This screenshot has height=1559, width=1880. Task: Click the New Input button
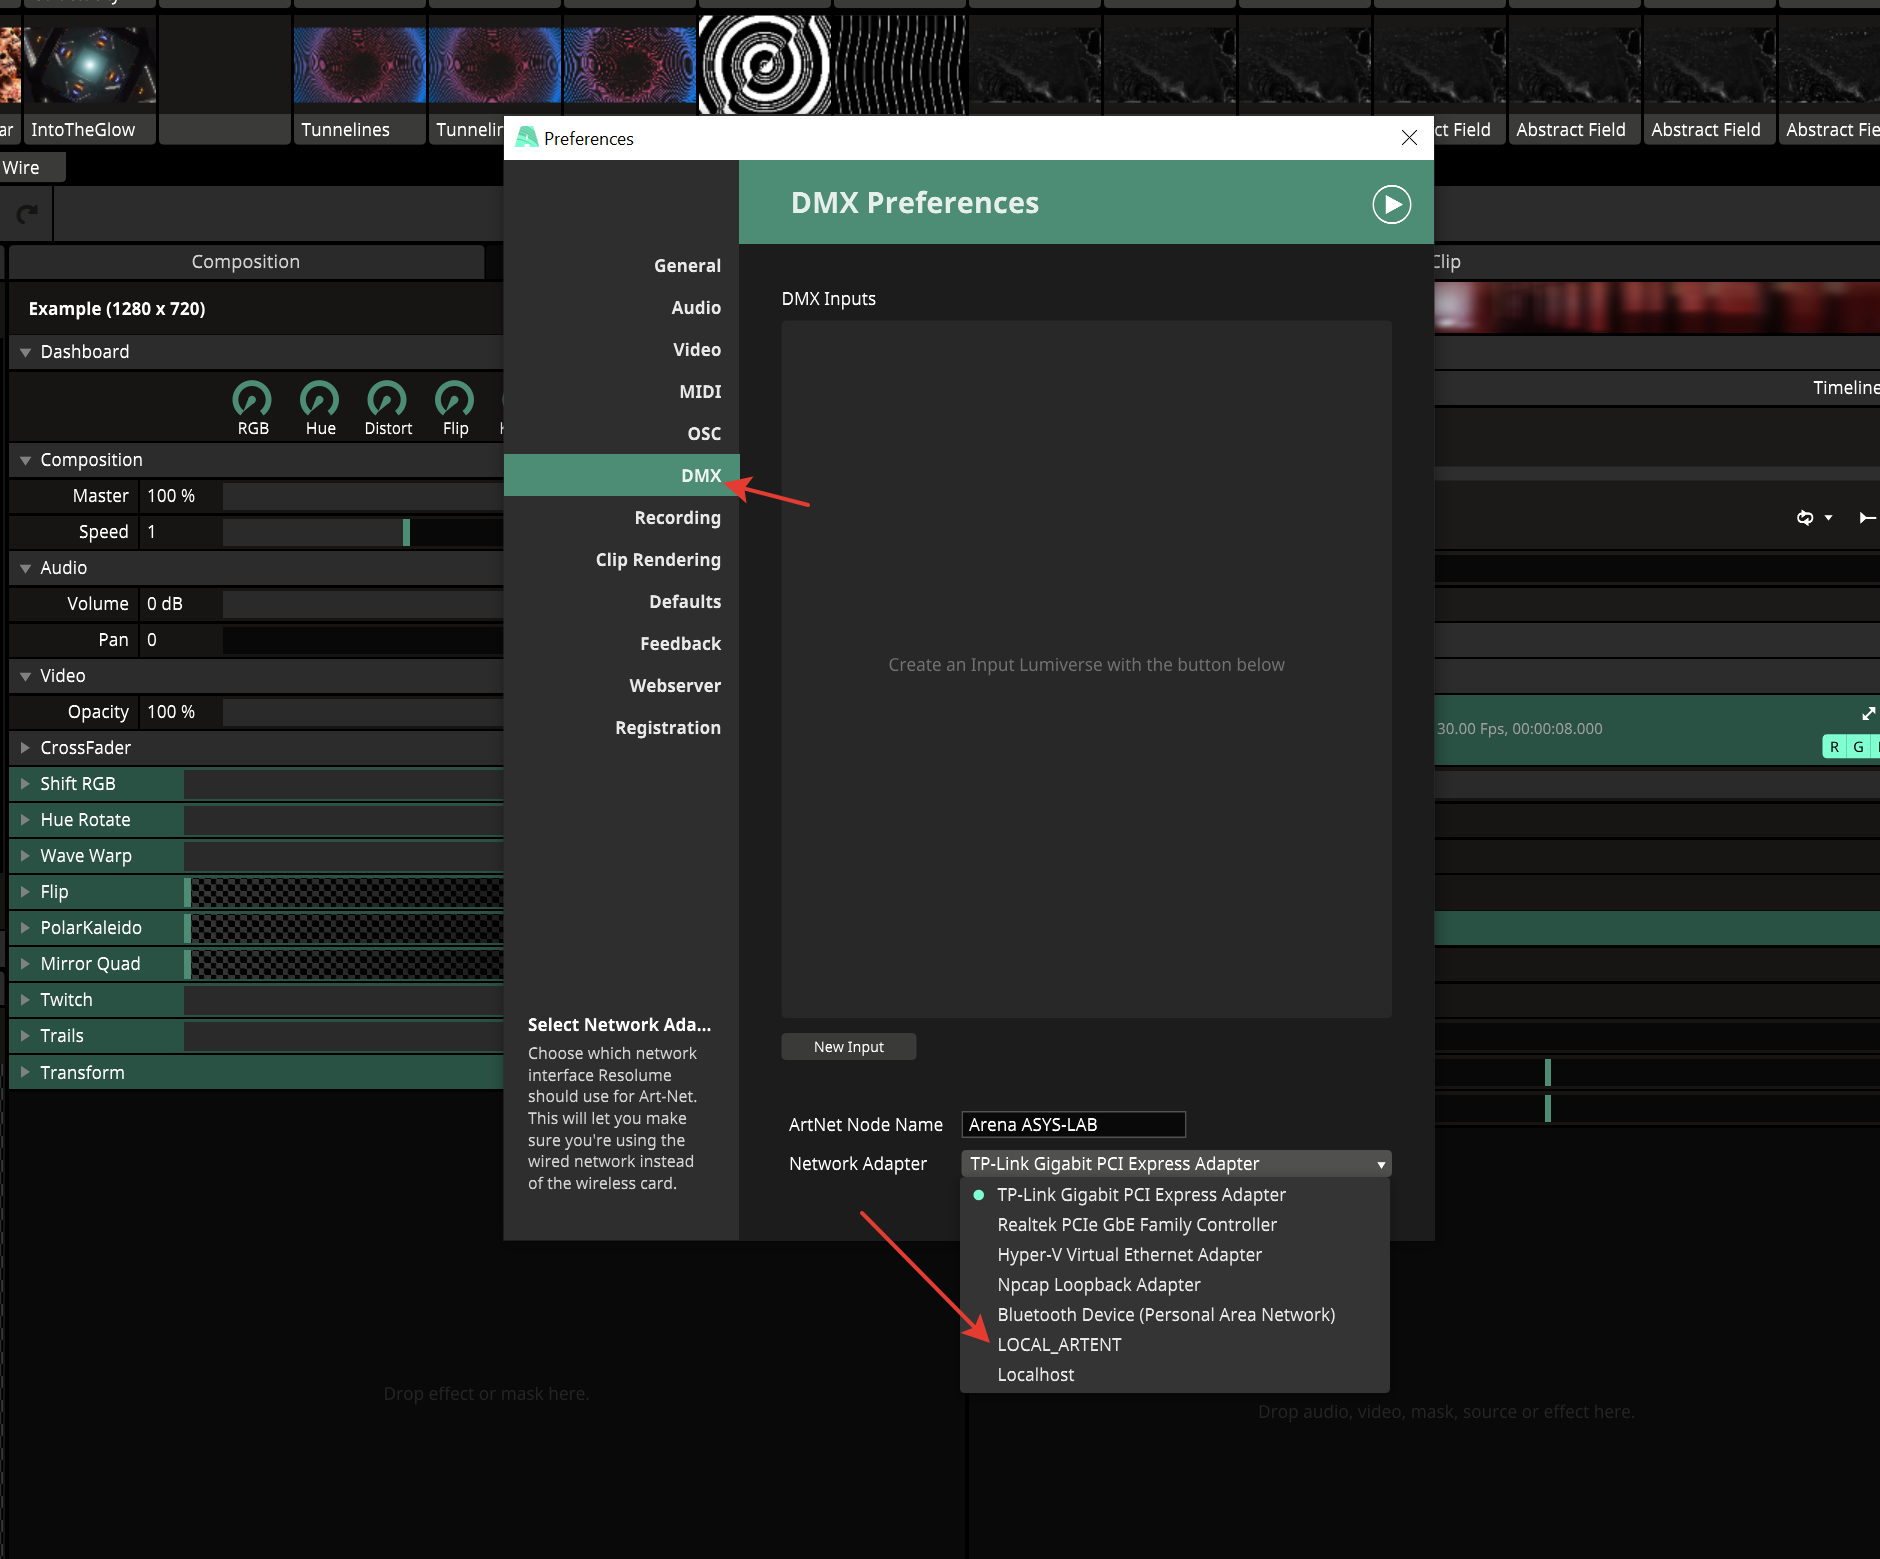pos(849,1047)
